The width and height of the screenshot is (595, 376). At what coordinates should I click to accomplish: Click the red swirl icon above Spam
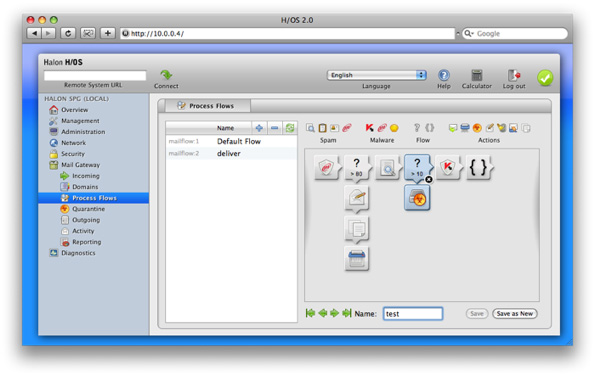[347, 128]
